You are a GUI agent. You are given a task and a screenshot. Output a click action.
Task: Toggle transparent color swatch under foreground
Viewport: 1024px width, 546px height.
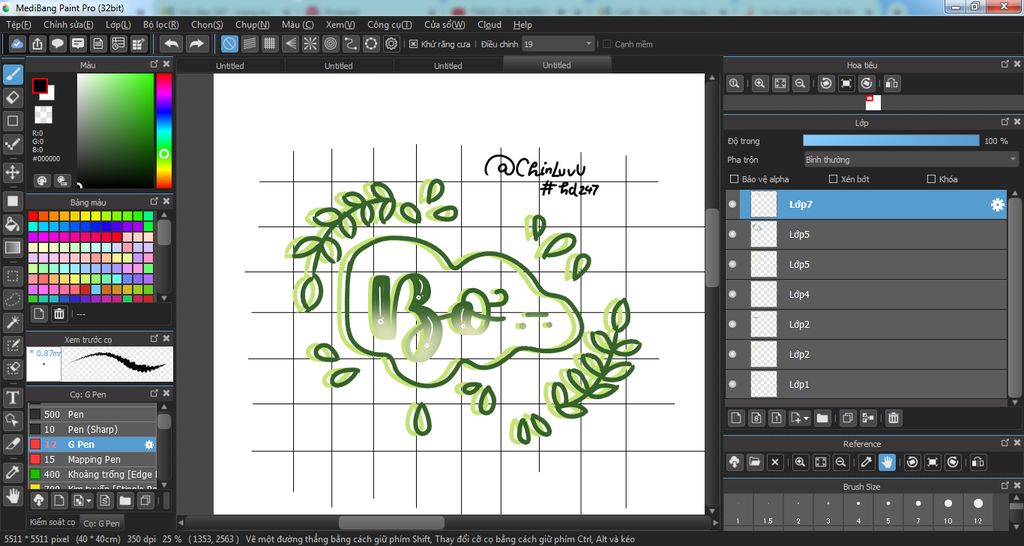(43, 115)
